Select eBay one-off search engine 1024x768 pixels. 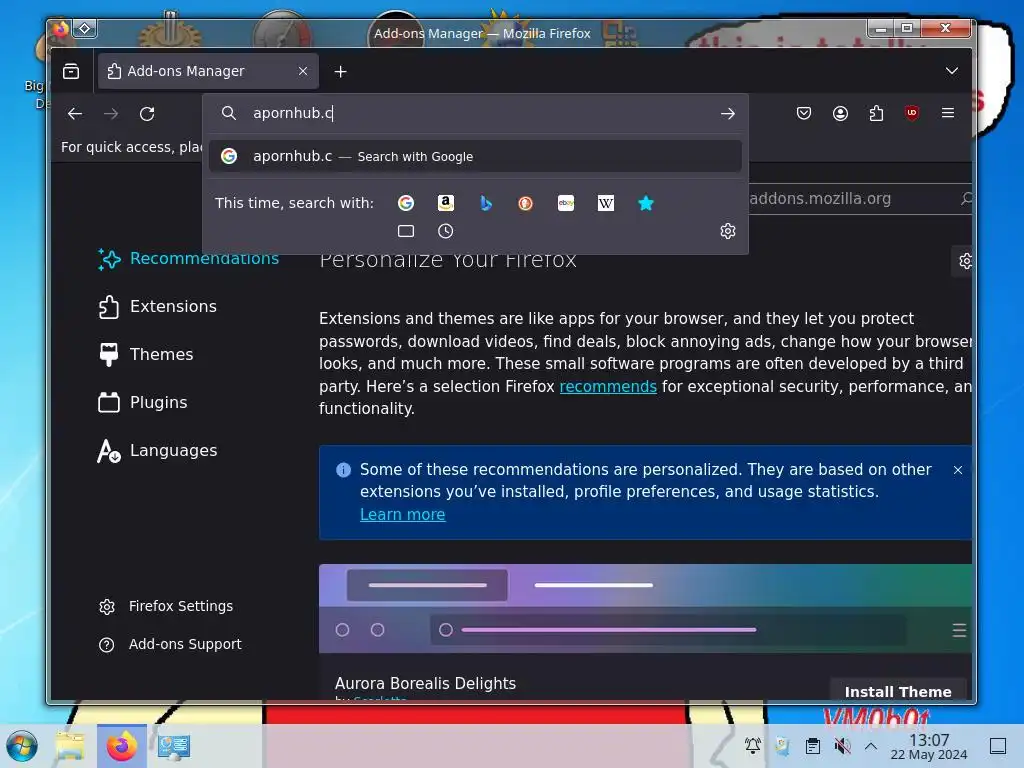pos(566,203)
